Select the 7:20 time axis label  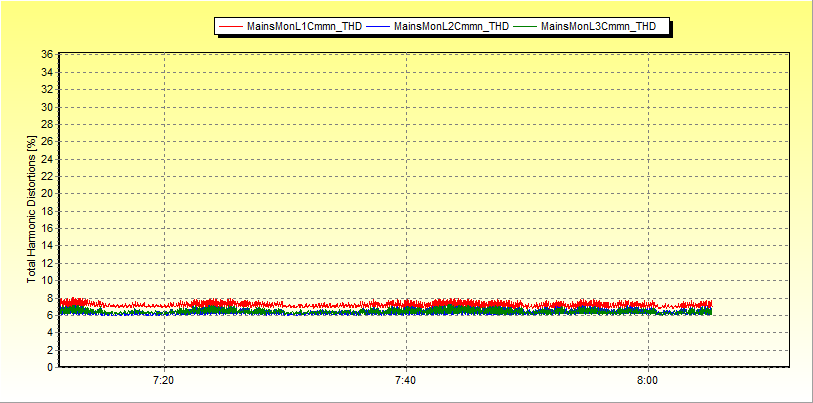tap(164, 381)
